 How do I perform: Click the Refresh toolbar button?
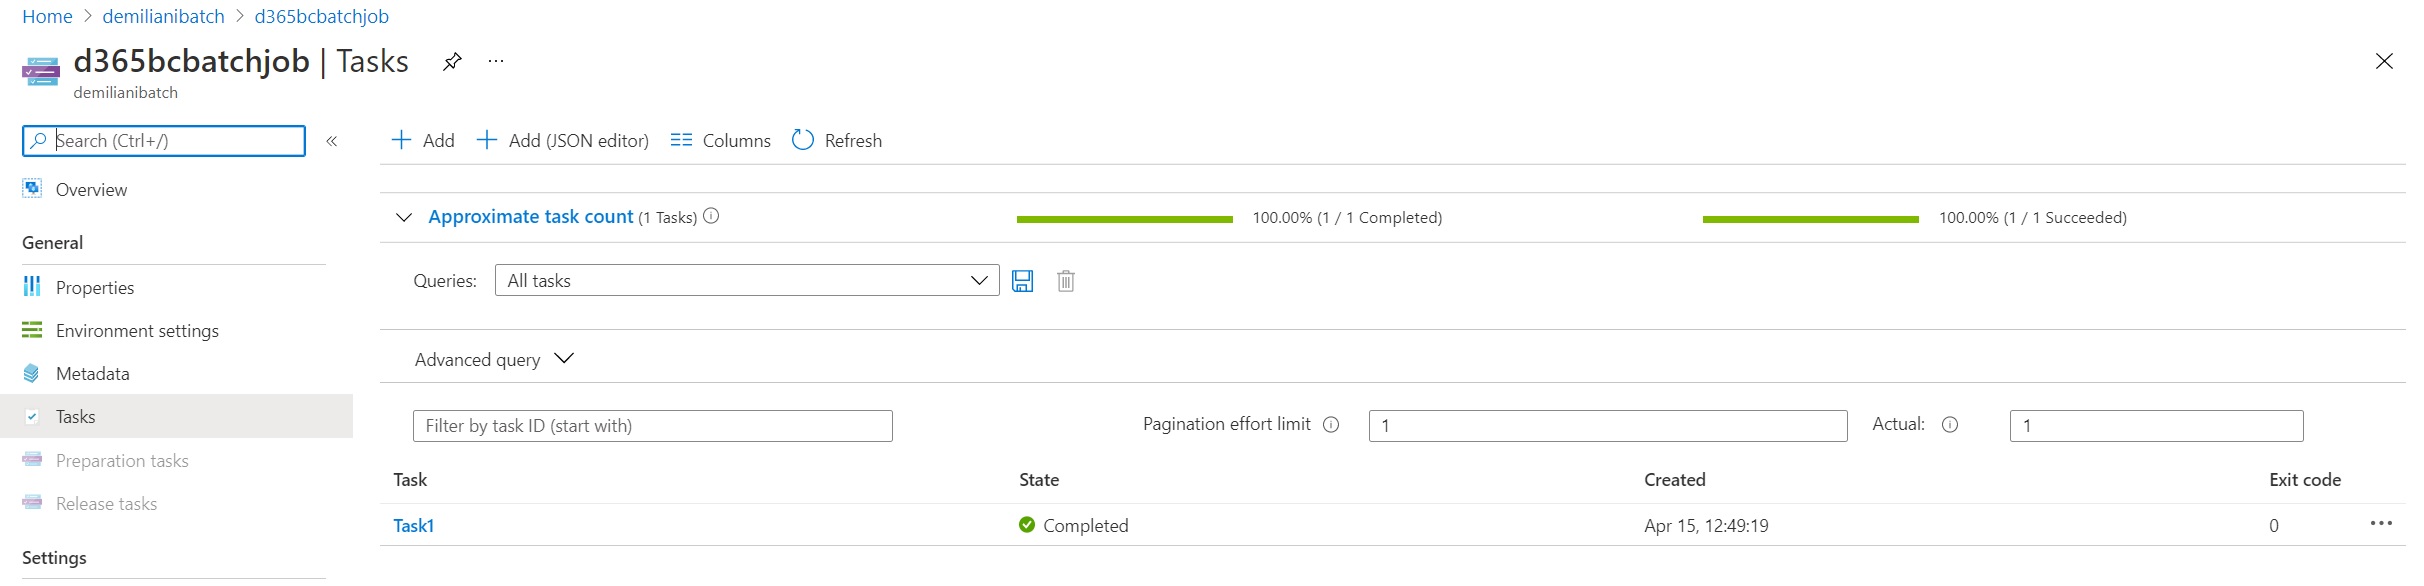[x=837, y=141]
